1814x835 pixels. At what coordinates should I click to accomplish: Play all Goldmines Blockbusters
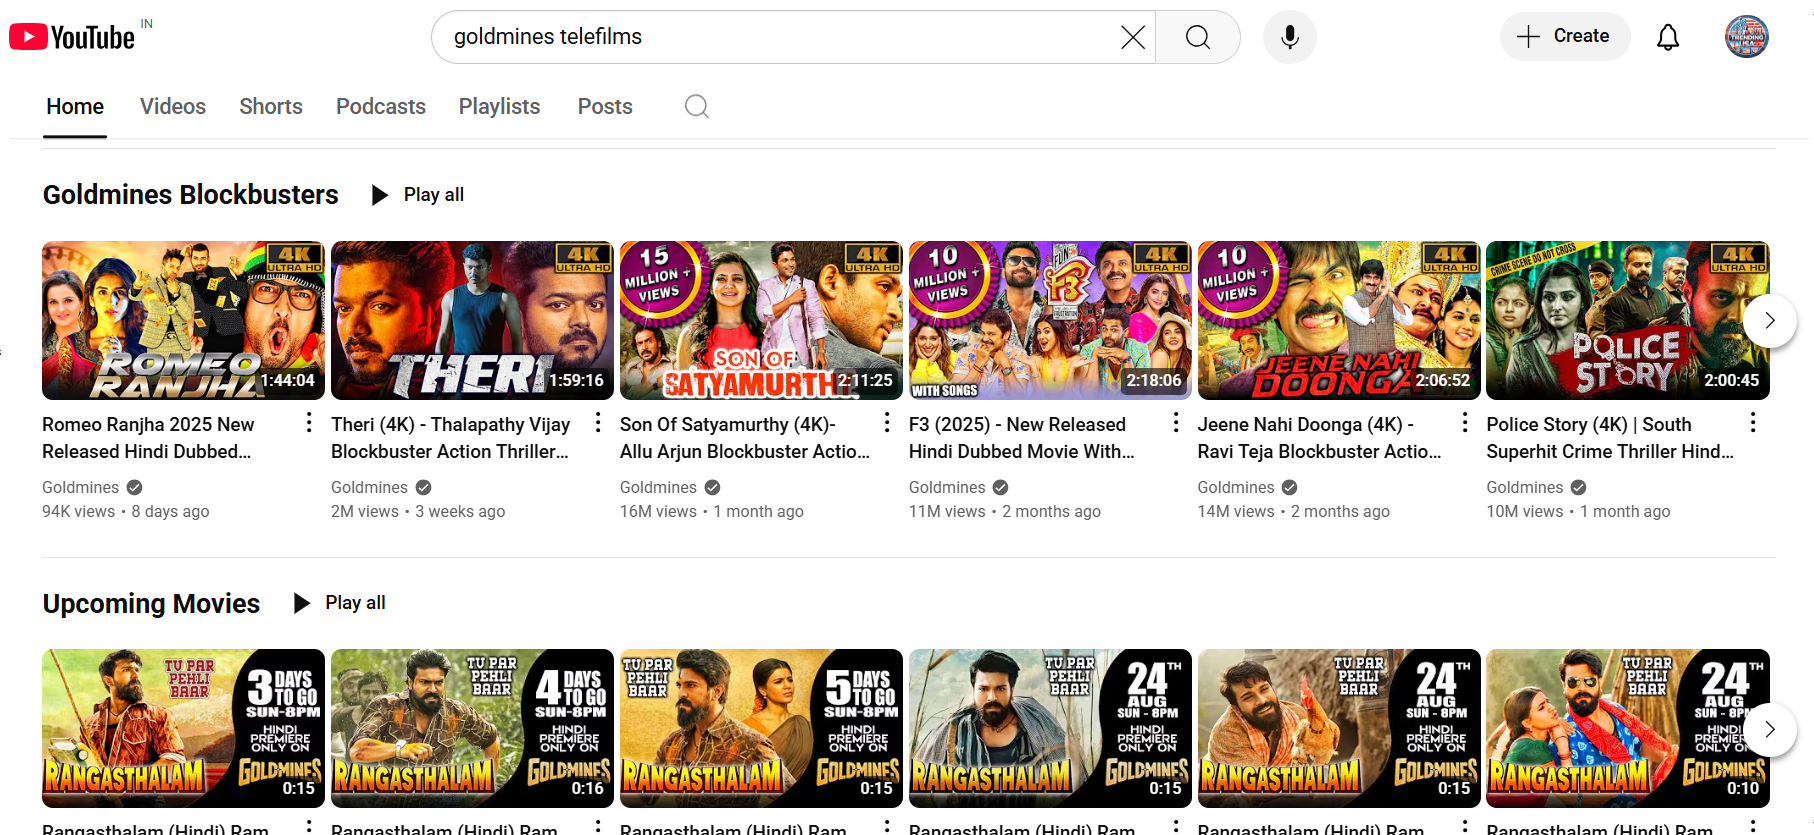(x=418, y=195)
